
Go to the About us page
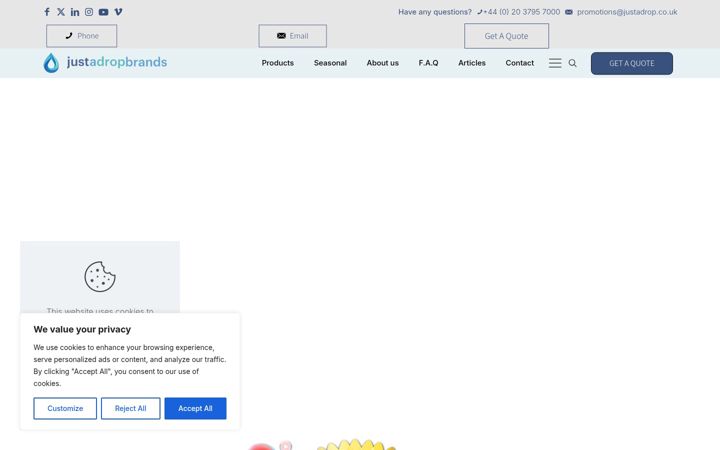pos(382,63)
